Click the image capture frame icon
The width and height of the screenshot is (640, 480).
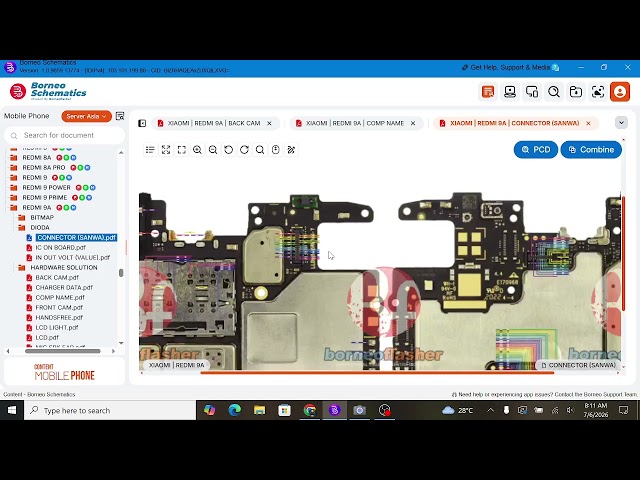point(598,91)
